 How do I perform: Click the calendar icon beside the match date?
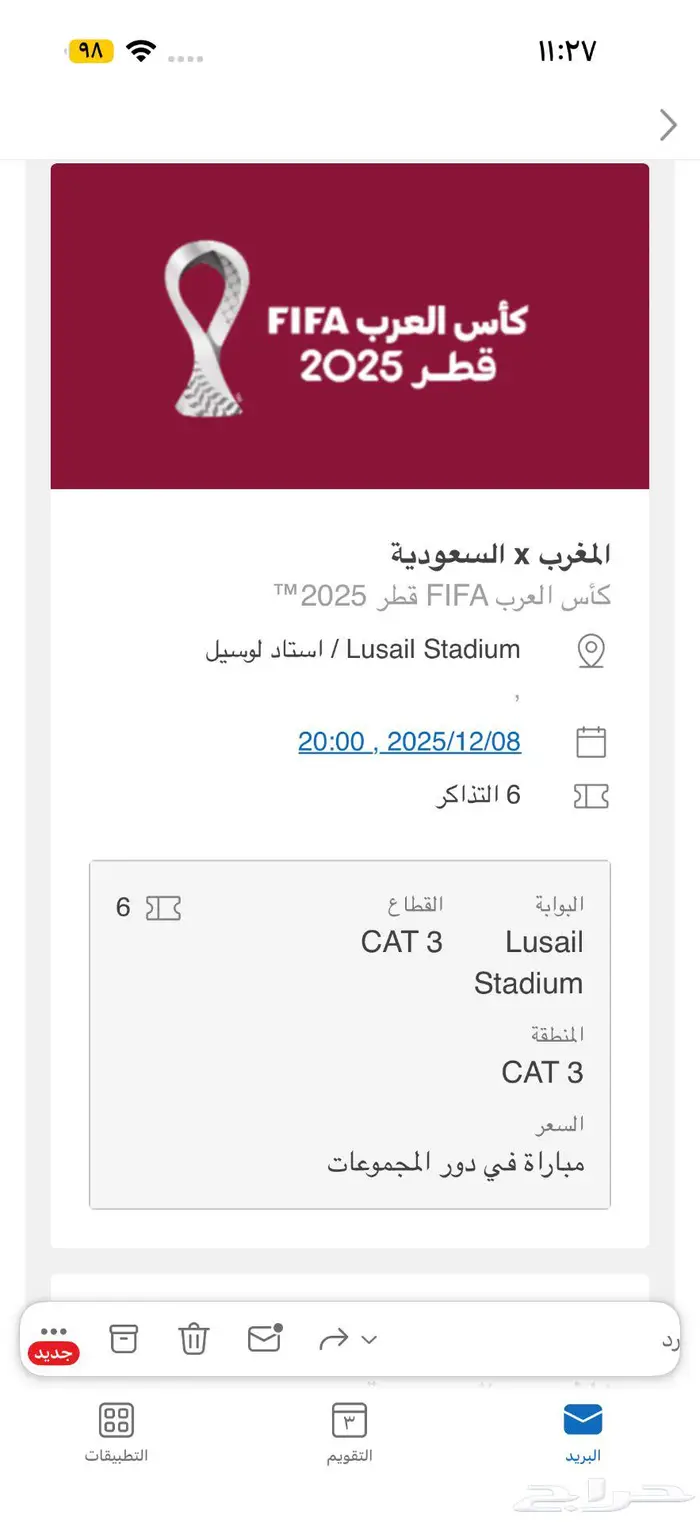click(591, 742)
